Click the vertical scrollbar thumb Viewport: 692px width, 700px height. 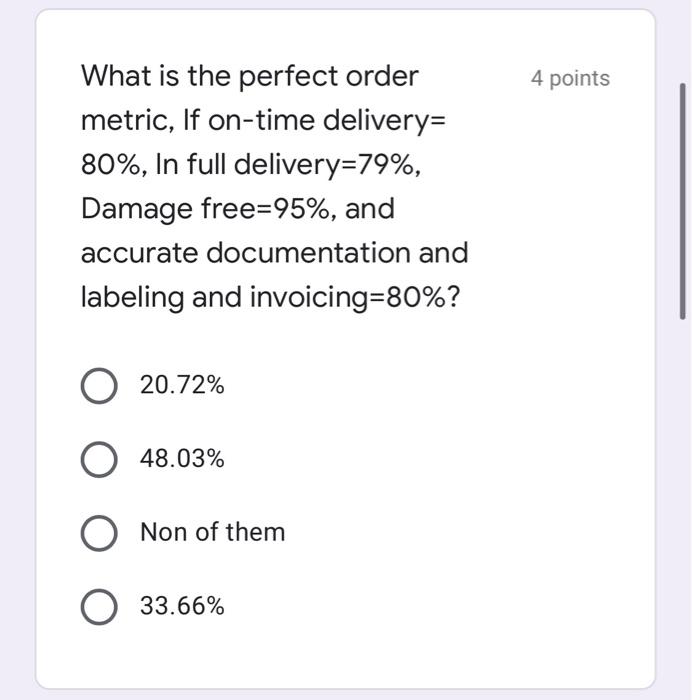click(x=684, y=200)
